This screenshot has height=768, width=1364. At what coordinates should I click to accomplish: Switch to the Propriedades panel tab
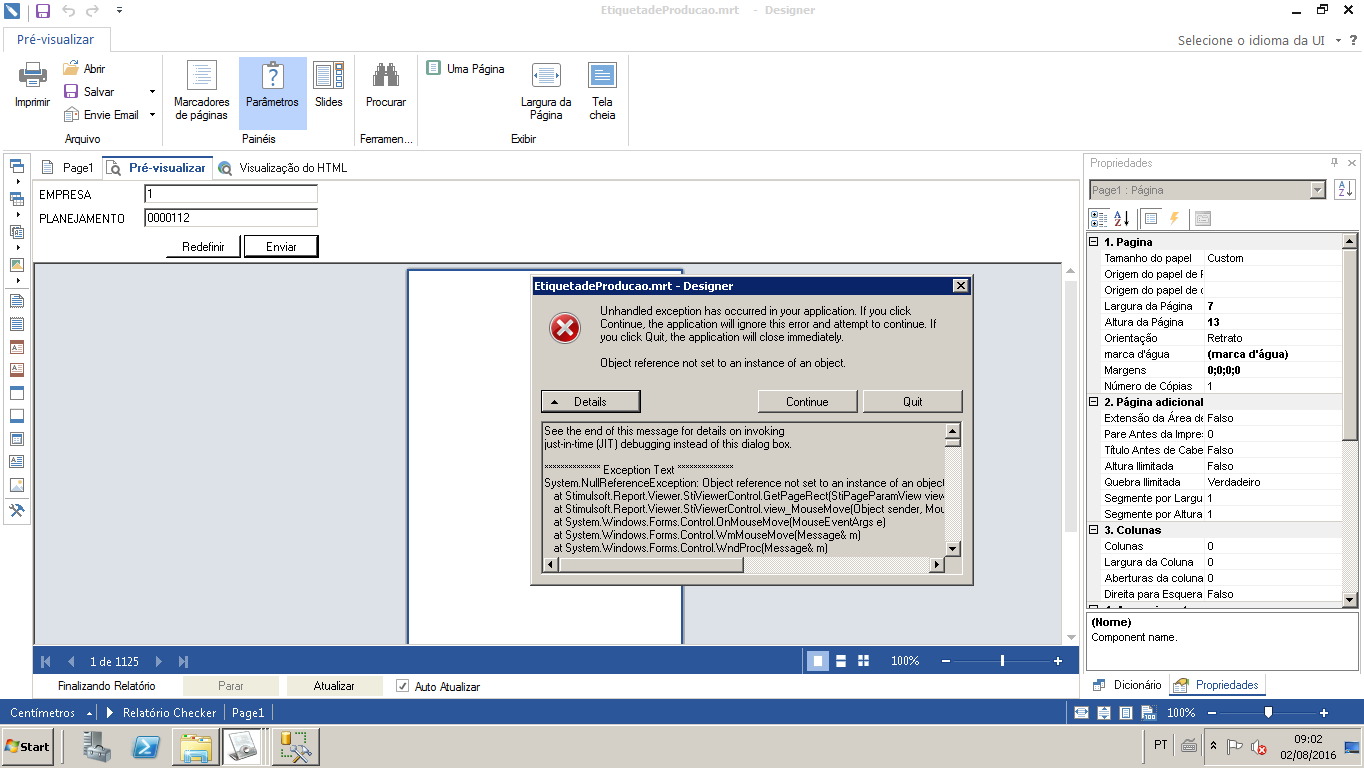click(1217, 685)
